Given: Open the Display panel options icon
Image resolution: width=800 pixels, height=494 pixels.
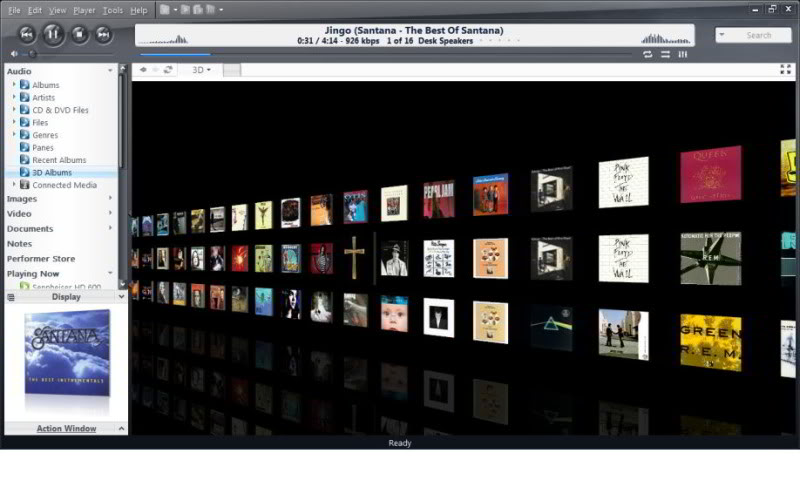Looking at the screenshot, I should pos(11,297).
